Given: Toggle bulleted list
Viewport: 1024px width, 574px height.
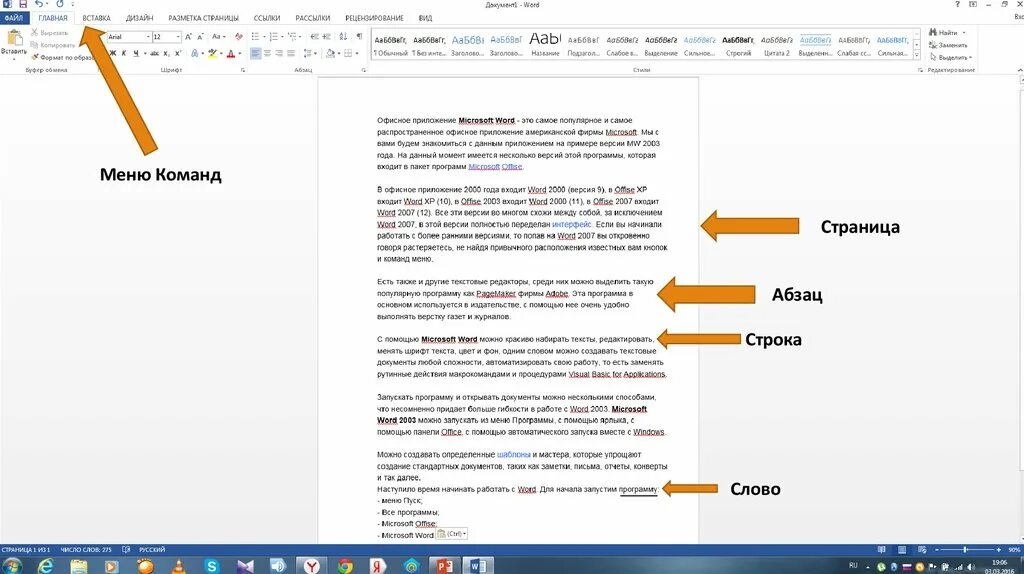Looking at the screenshot, I should (255, 37).
